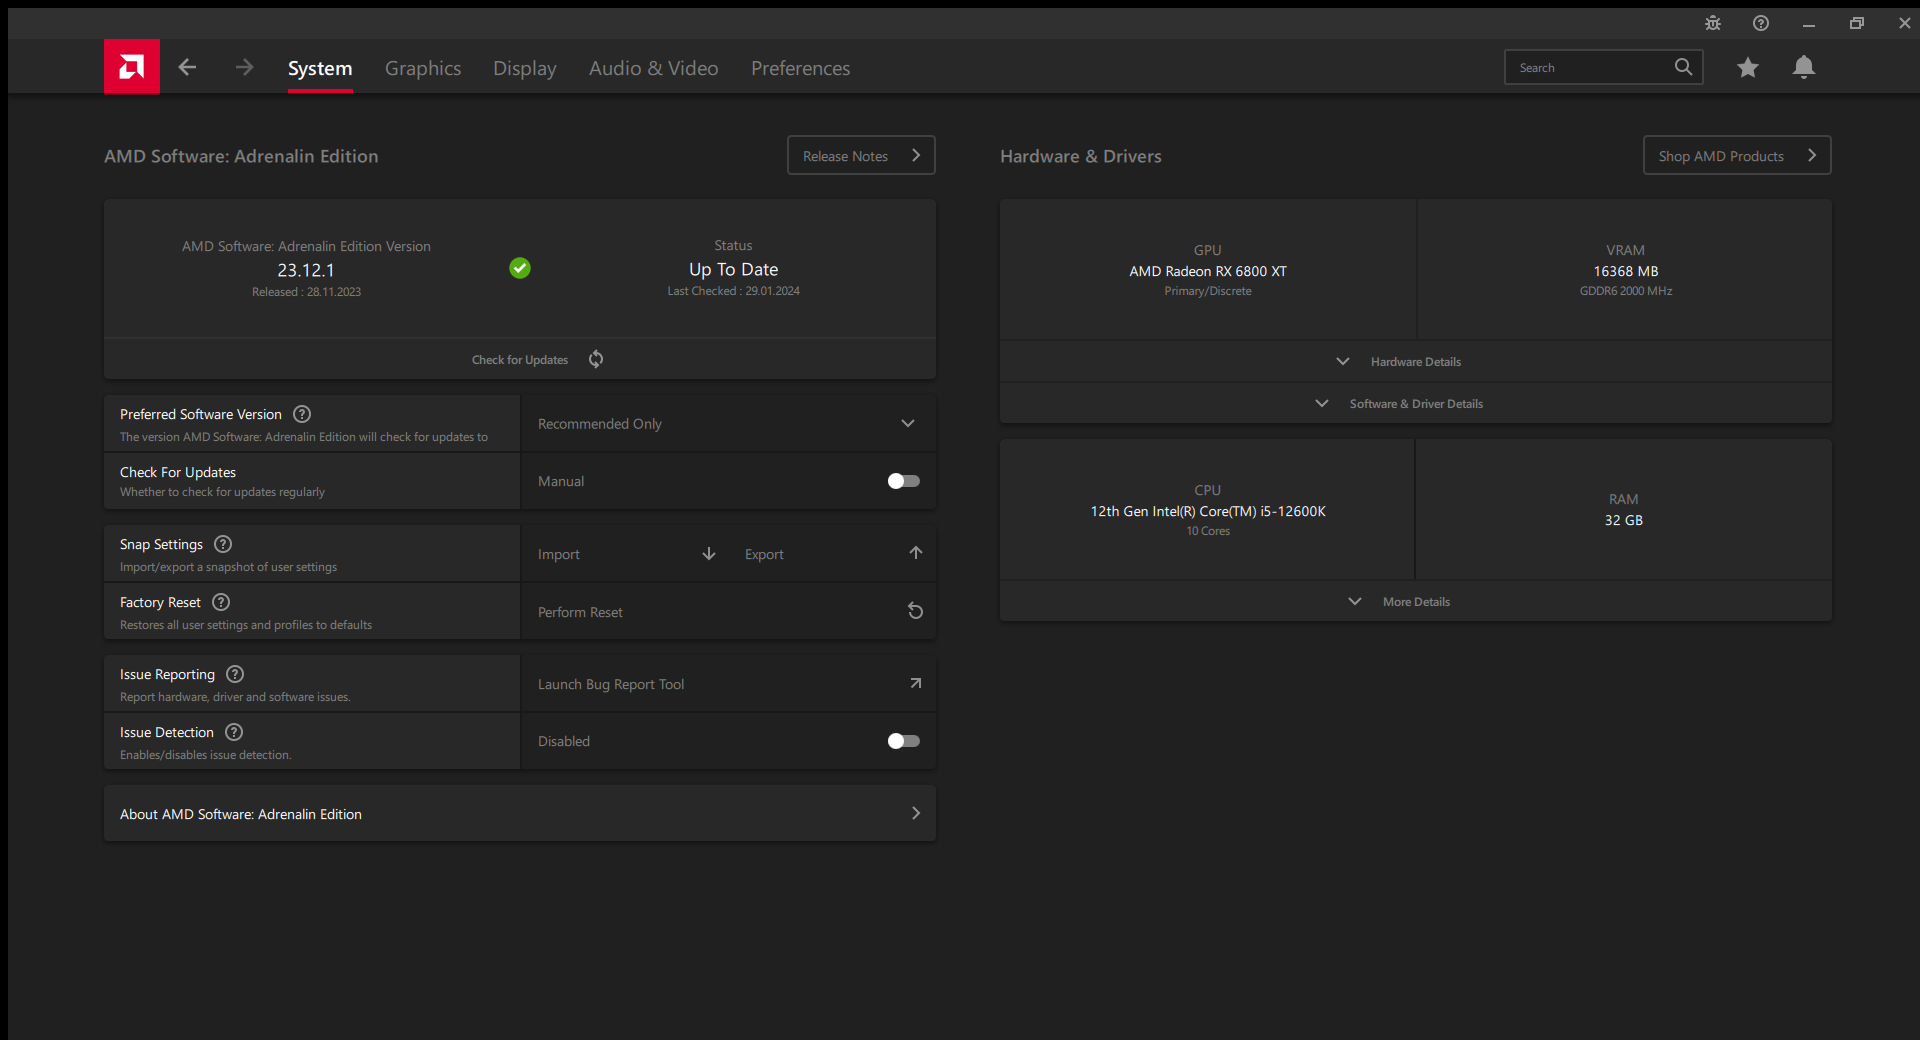The image size is (1920, 1040).
Task: Go forward with the right arrow
Action: point(244,67)
